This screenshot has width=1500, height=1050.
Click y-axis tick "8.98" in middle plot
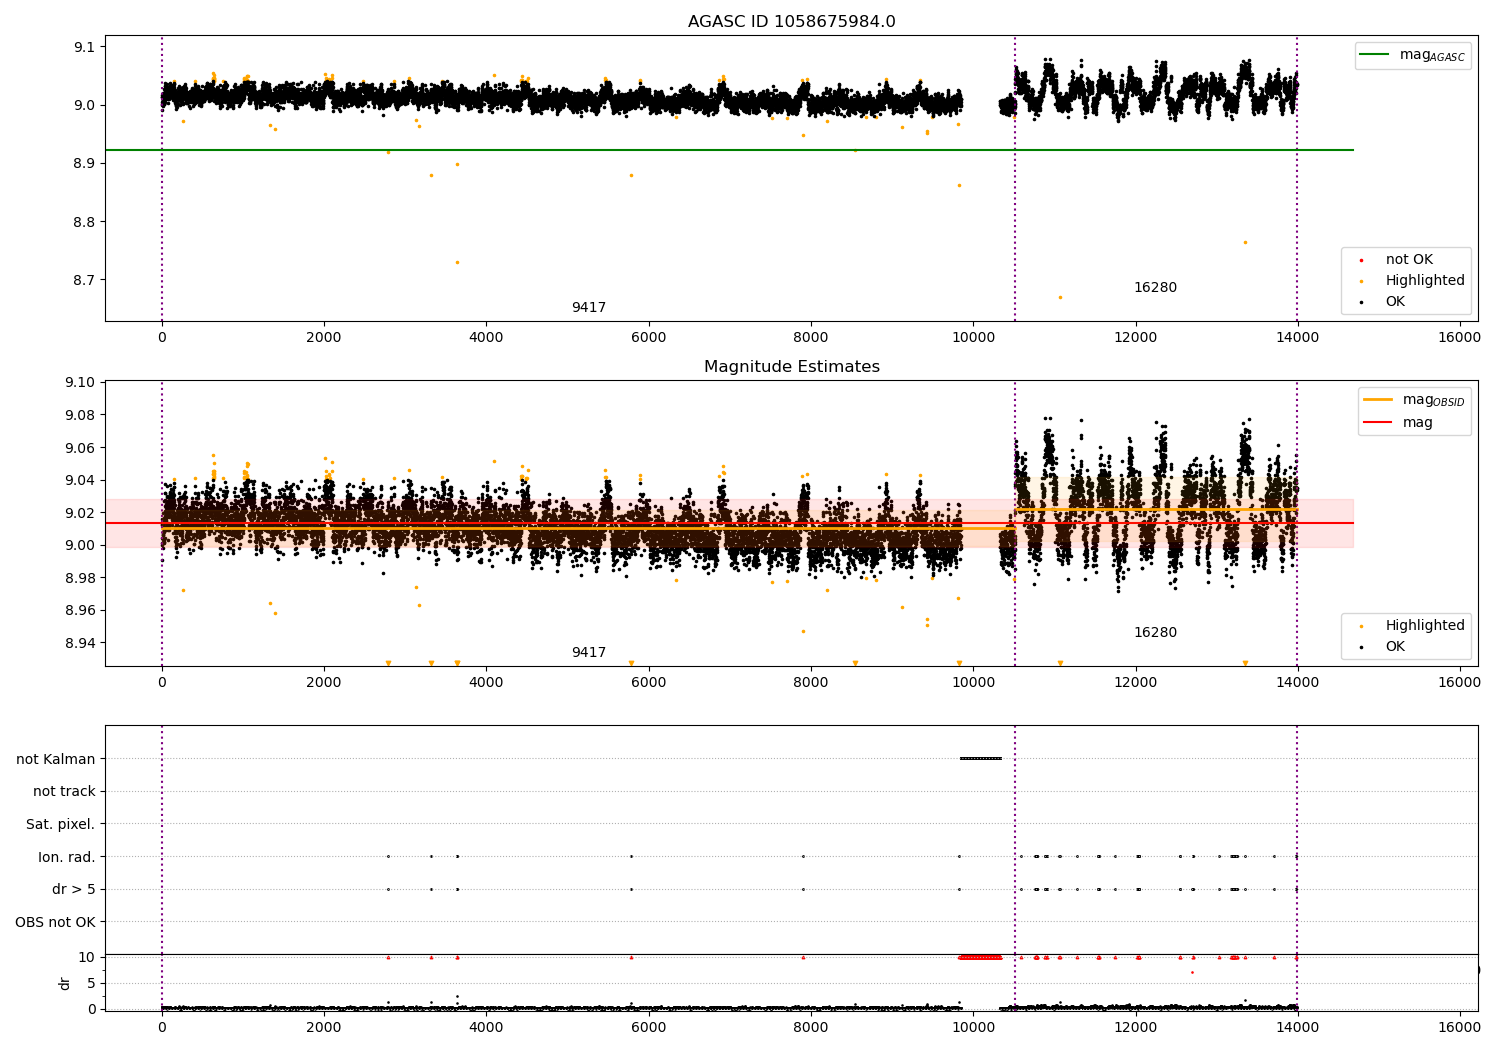(80, 578)
